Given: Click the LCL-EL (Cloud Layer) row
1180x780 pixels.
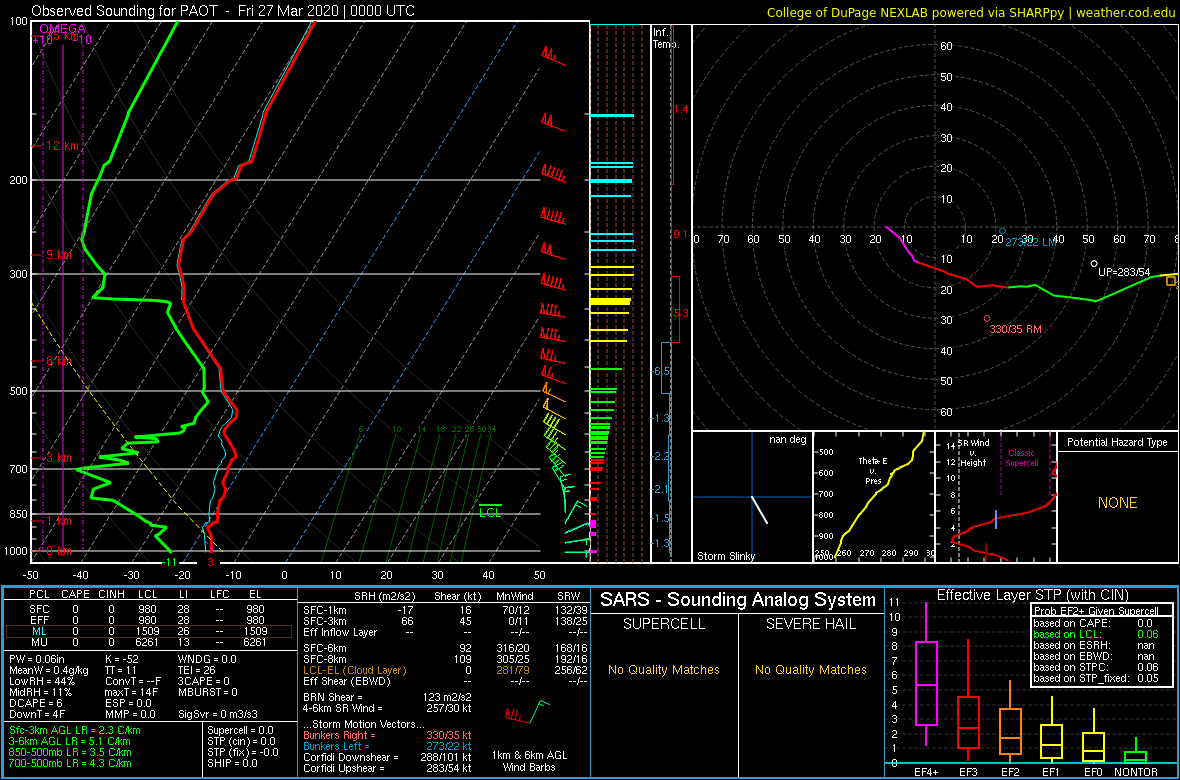Looking at the screenshot, I should pos(445,670).
